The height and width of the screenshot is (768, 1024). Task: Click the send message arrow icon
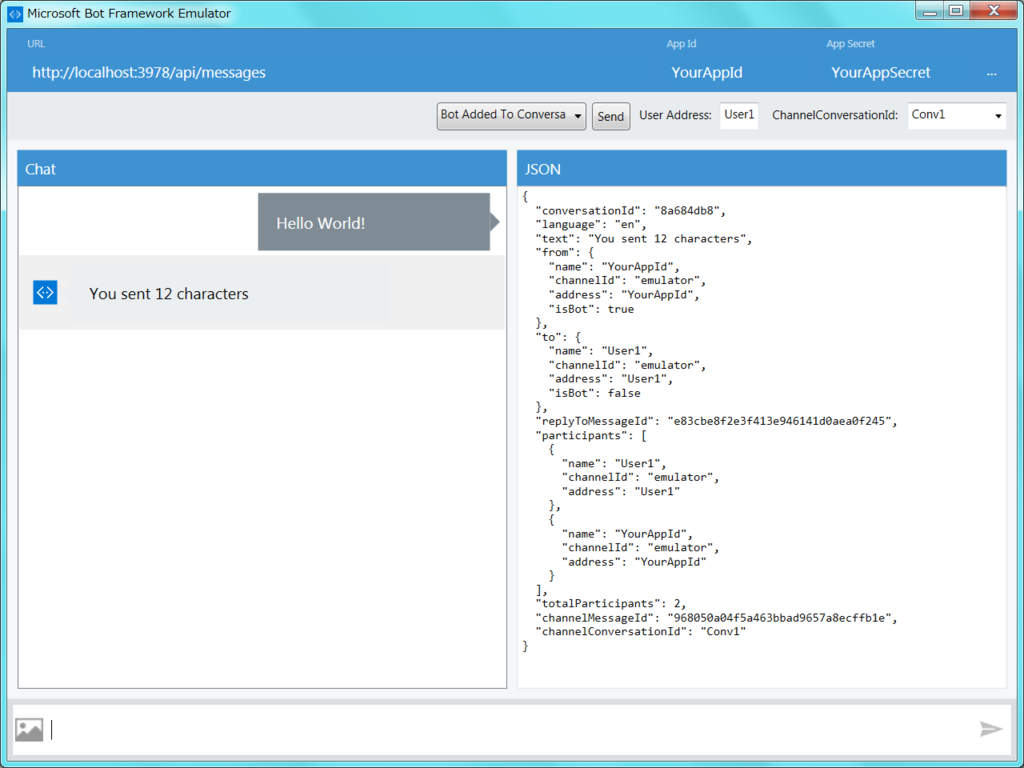pyautogui.click(x=991, y=729)
